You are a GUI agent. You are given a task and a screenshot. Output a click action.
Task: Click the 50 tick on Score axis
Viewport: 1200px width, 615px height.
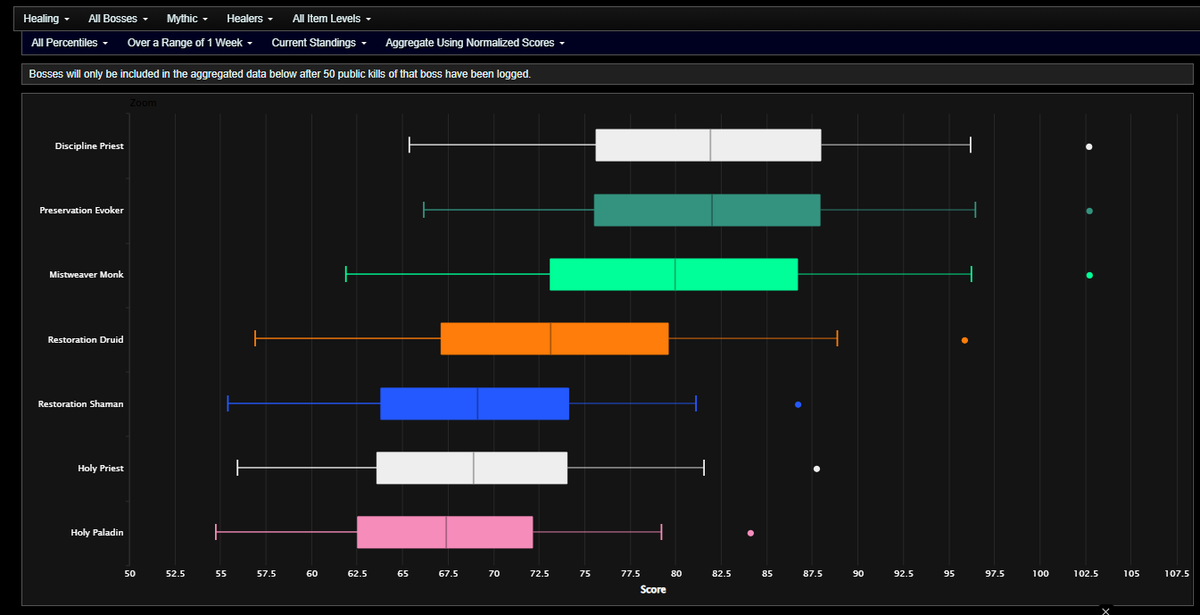130,573
